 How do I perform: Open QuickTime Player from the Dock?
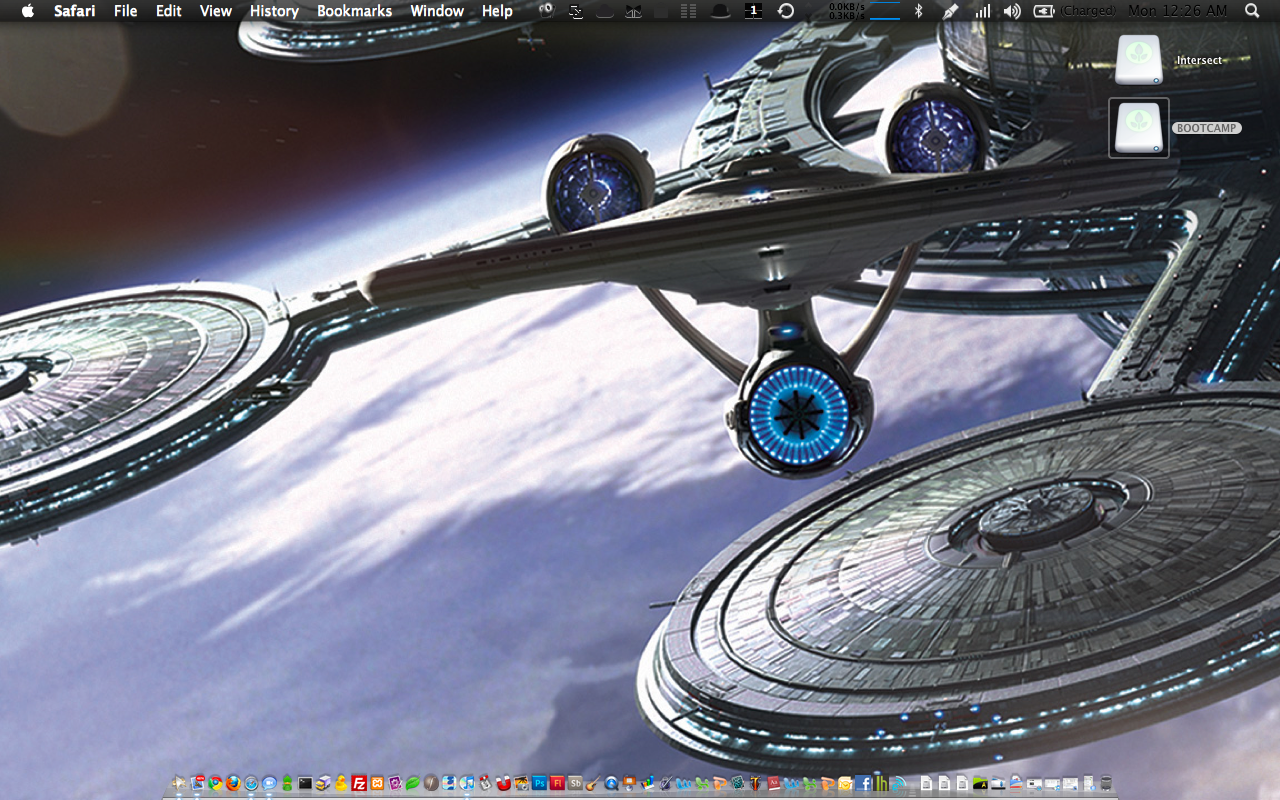[611, 783]
